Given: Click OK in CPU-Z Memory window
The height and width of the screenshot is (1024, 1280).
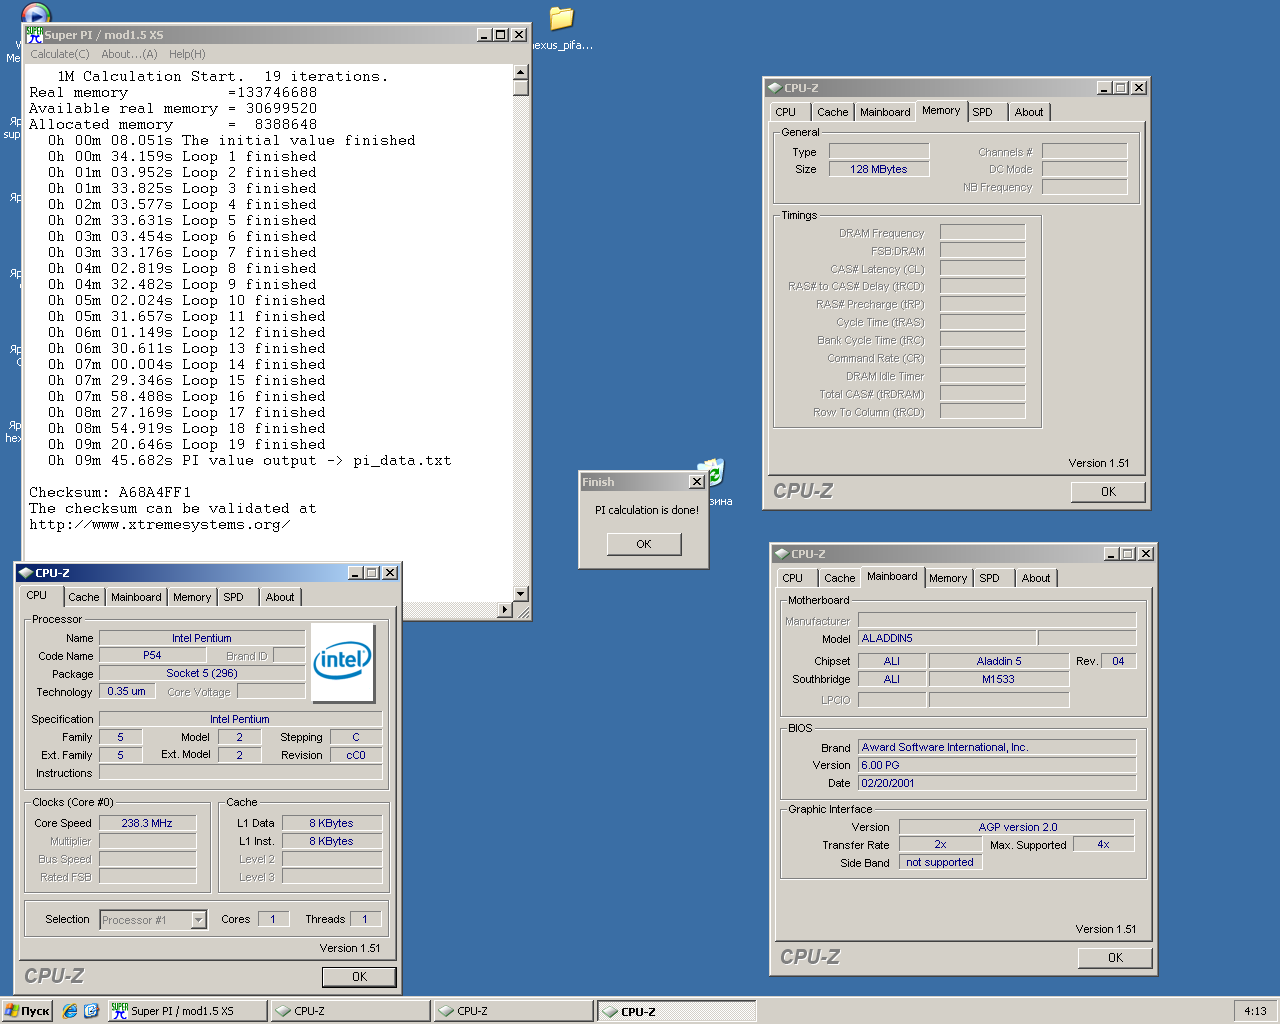Looking at the screenshot, I should (1108, 492).
